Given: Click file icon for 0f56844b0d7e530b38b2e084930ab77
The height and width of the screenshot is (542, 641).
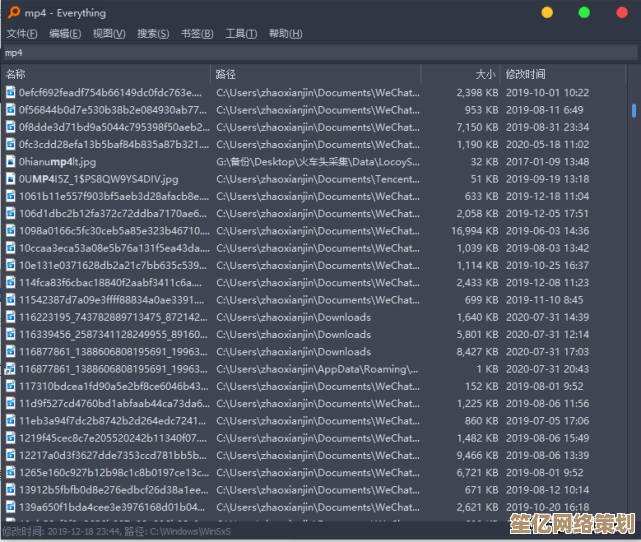Looking at the screenshot, I should 11,110.
